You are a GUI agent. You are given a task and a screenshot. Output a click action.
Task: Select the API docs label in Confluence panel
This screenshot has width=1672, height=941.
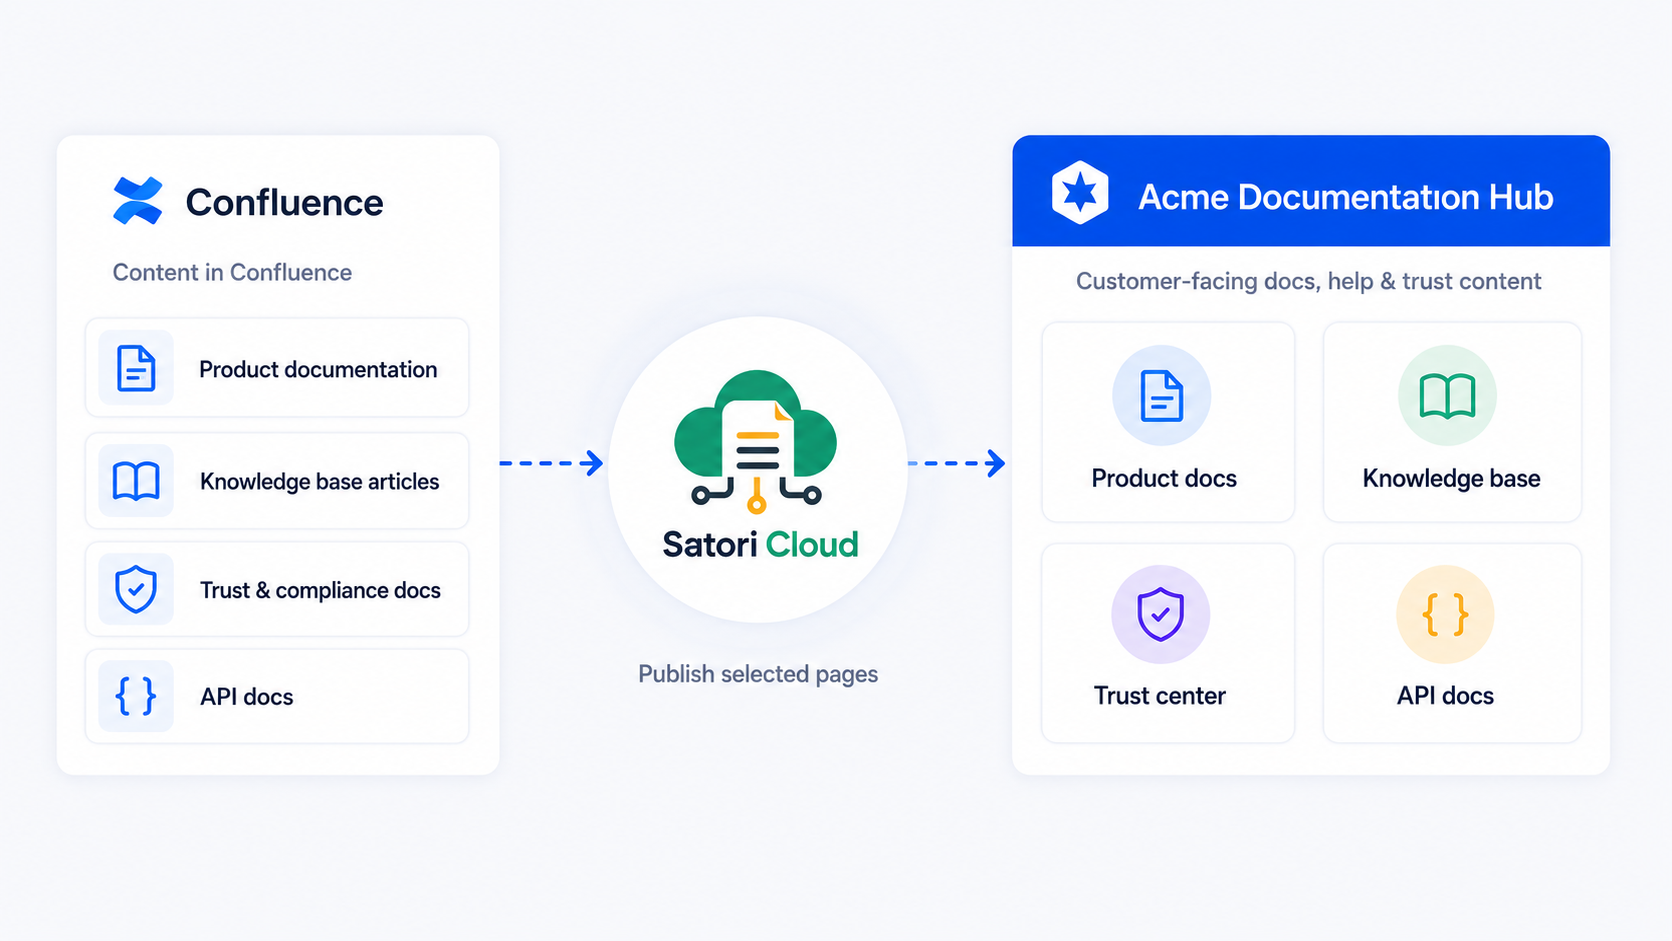pos(246,697)
